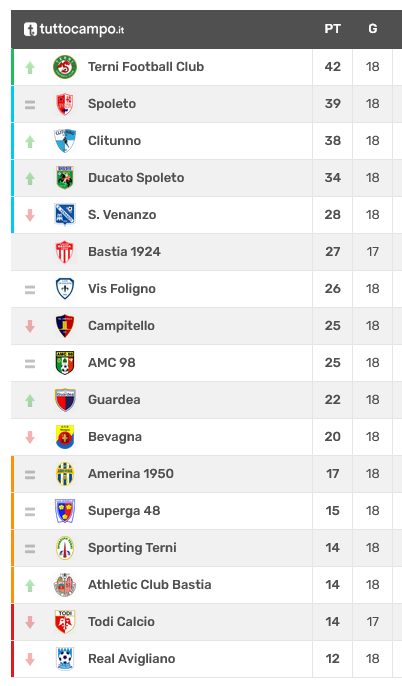Click the AMC 98 team crest
The width and height of the screenshot is (402, 686).
pos(65,363)
